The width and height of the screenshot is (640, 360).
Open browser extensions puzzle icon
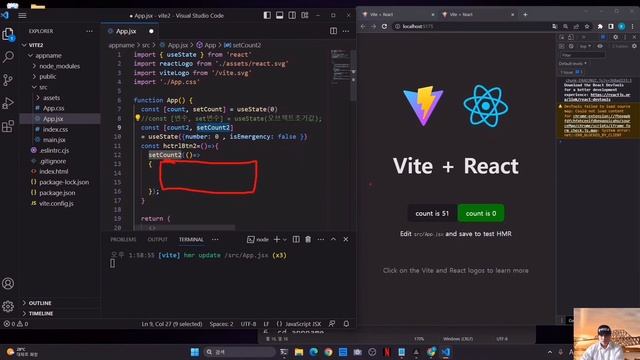tap(600, 26)
